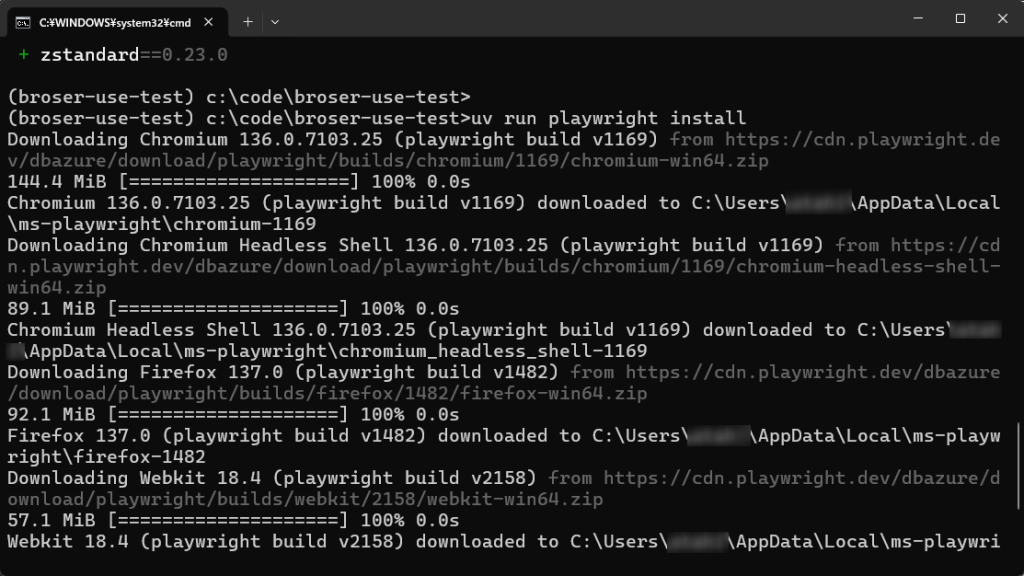Click the green plus before zstandard
This screenshot has height=576, width=1024.
(x=24, y=55)
